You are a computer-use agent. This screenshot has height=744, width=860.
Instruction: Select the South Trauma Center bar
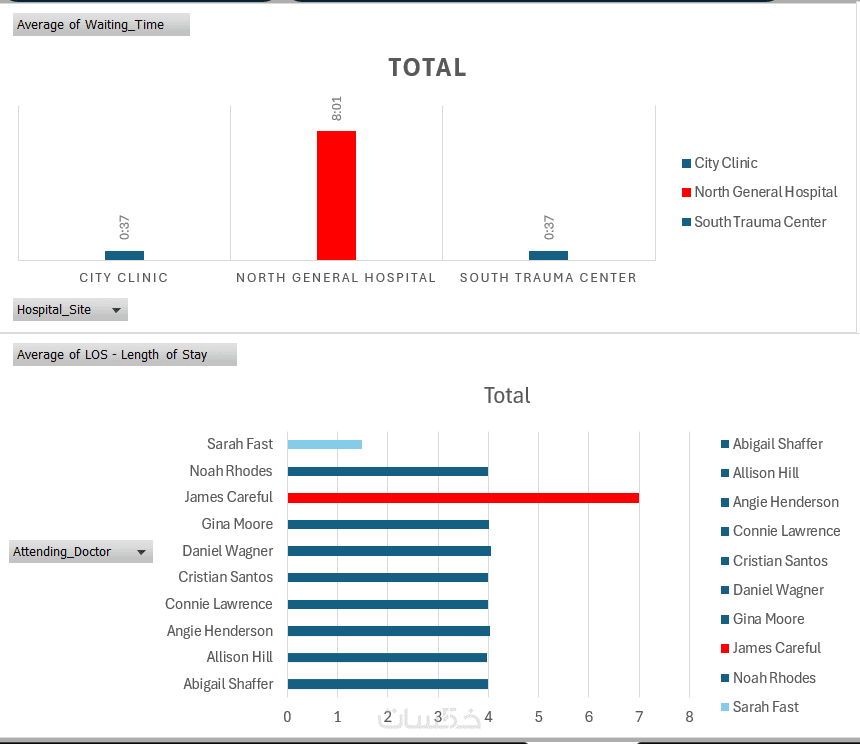[x=548, y=255]
